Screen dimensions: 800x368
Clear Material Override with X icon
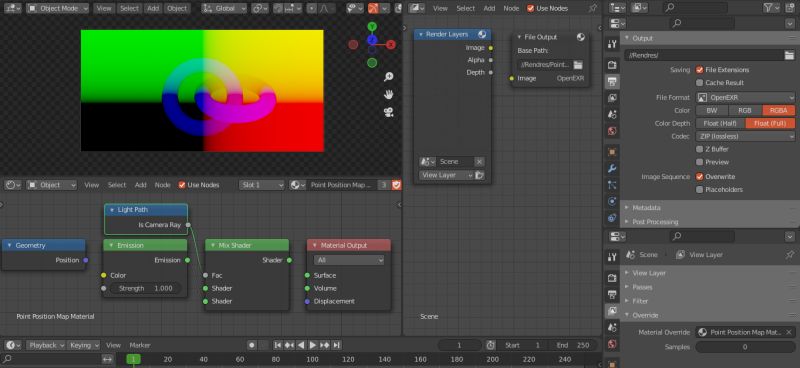click(x=789, y=332)
